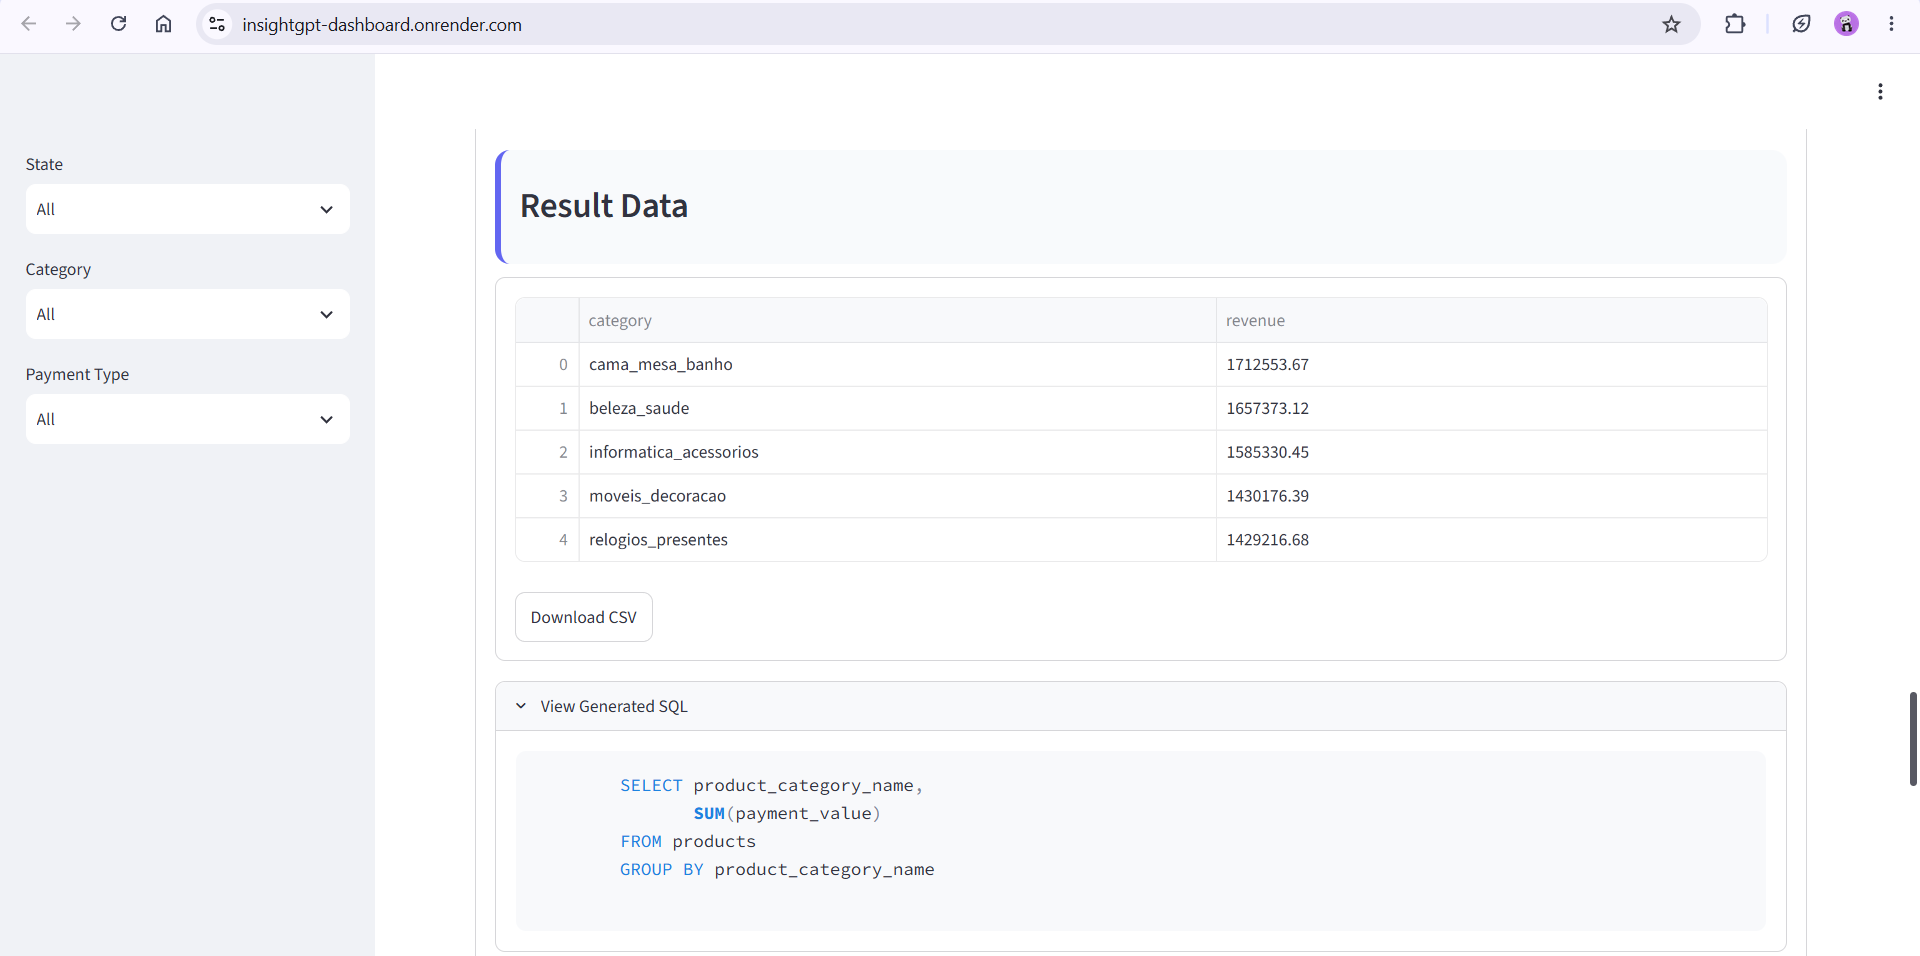
Task: Click the GROUP BY code line
Action: click(777, 870)
